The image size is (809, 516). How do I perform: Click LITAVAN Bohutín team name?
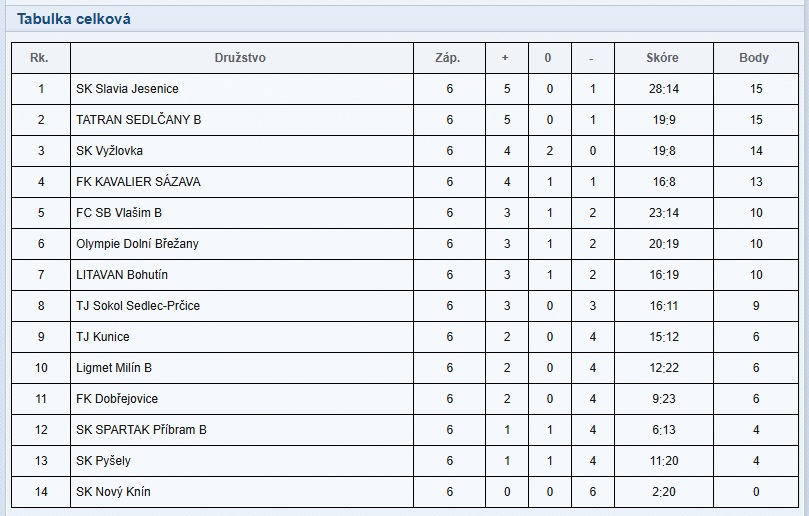(122, 275)
